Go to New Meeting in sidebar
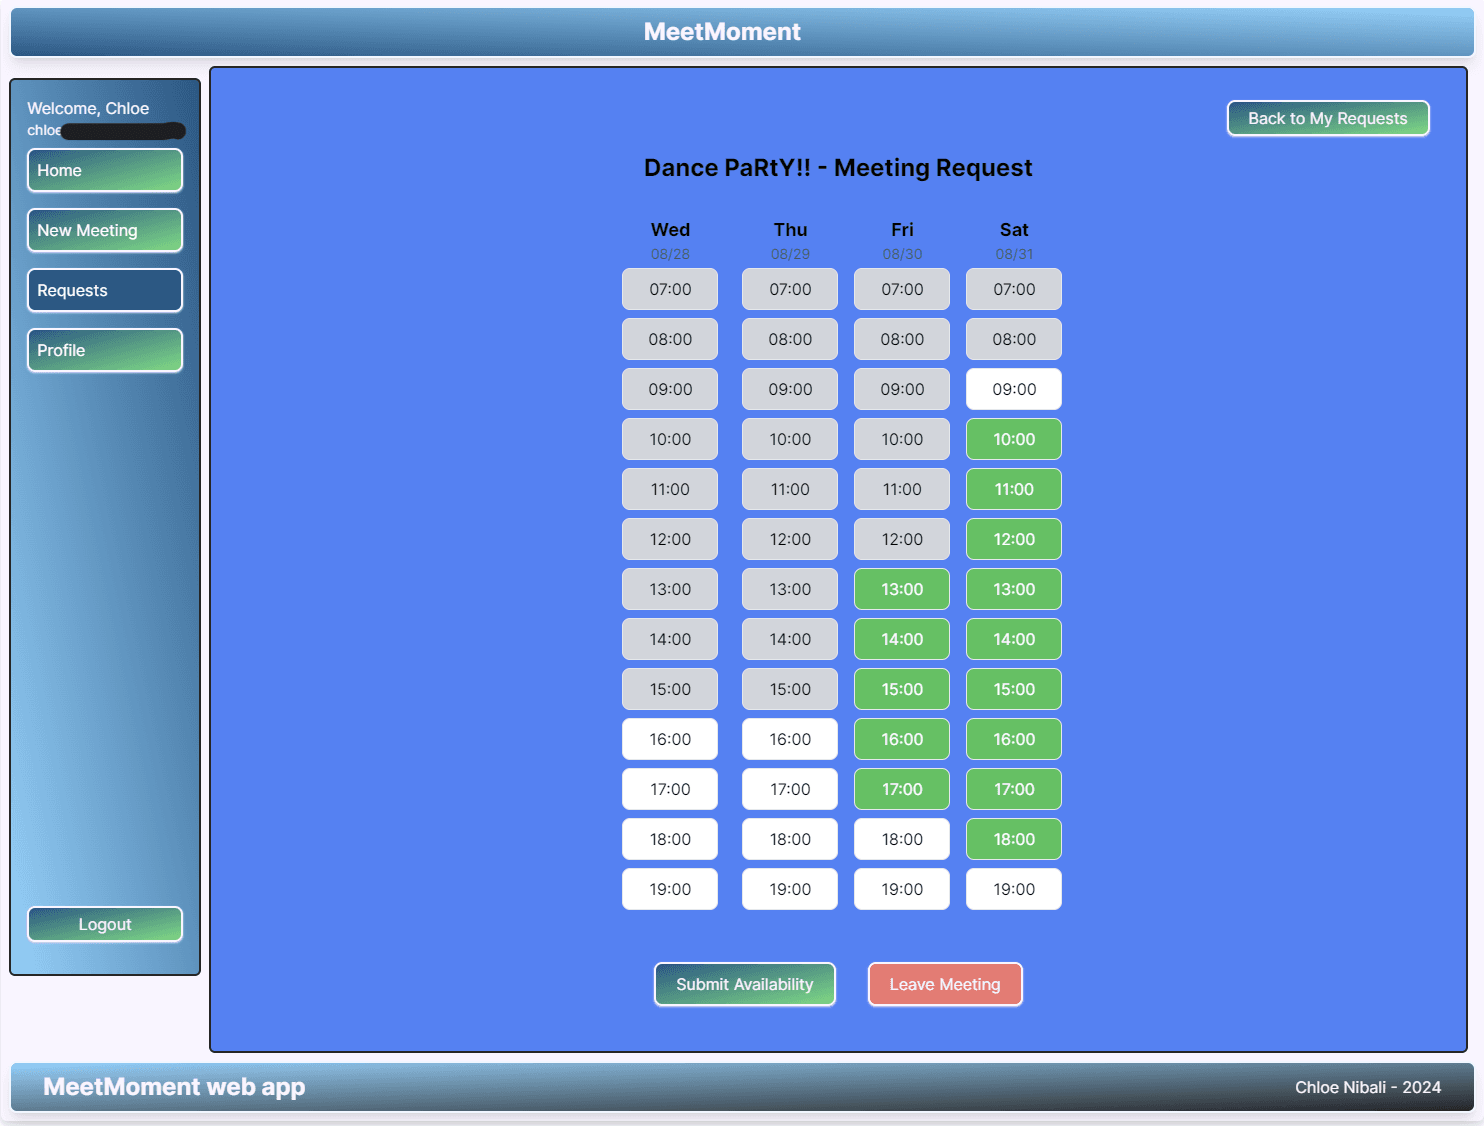Image resolution: width=1484 pixels, height=1126 pixels. click(104, 230)
